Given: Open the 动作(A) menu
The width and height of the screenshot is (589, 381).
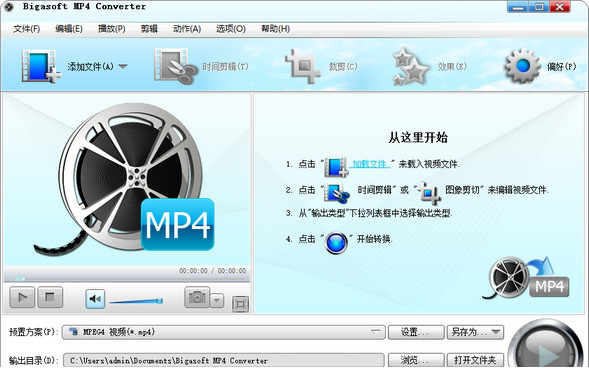Looking at the screenshot, I should click(187, 29).
